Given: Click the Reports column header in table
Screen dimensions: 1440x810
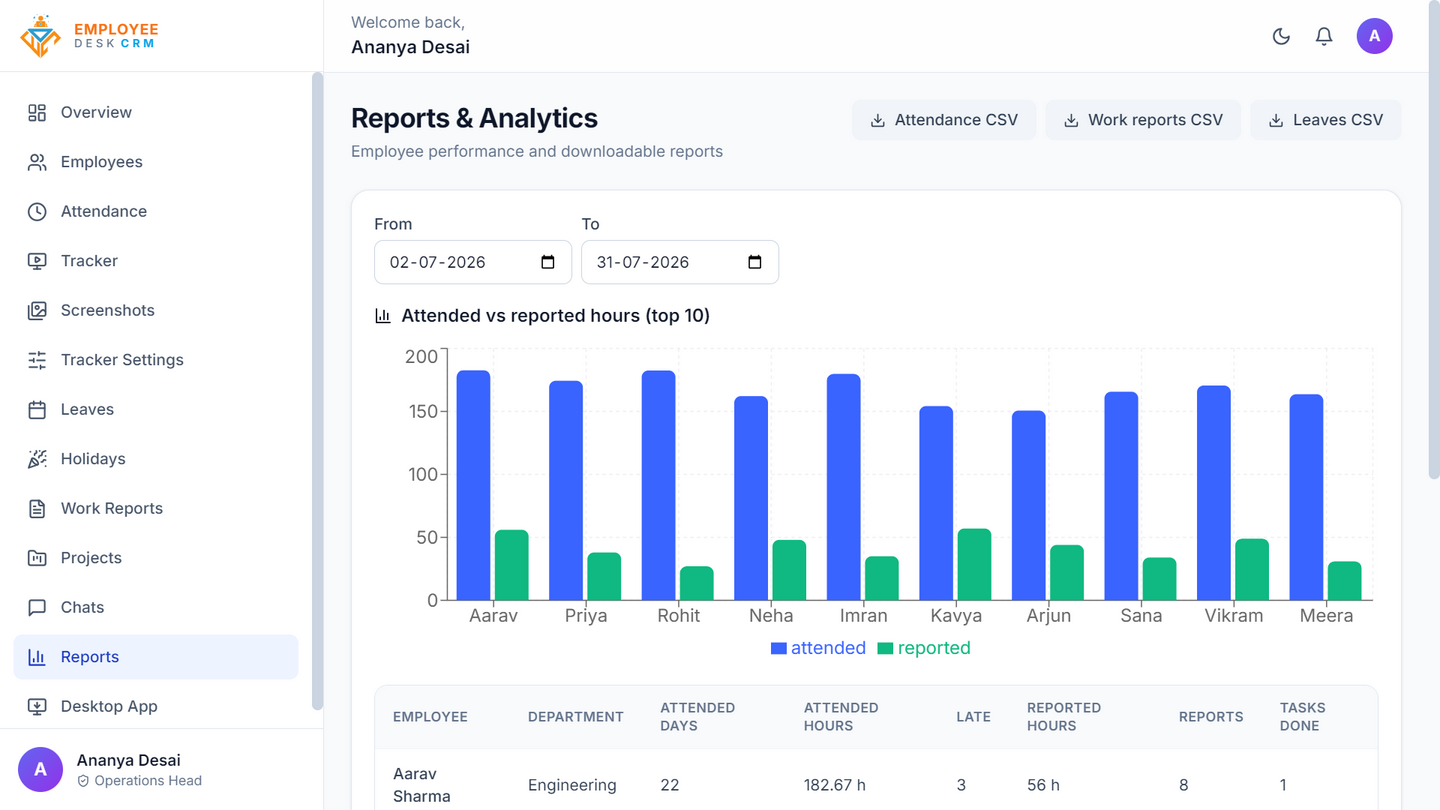Looking at the screenshot, I should click(x=1211, y=717).
